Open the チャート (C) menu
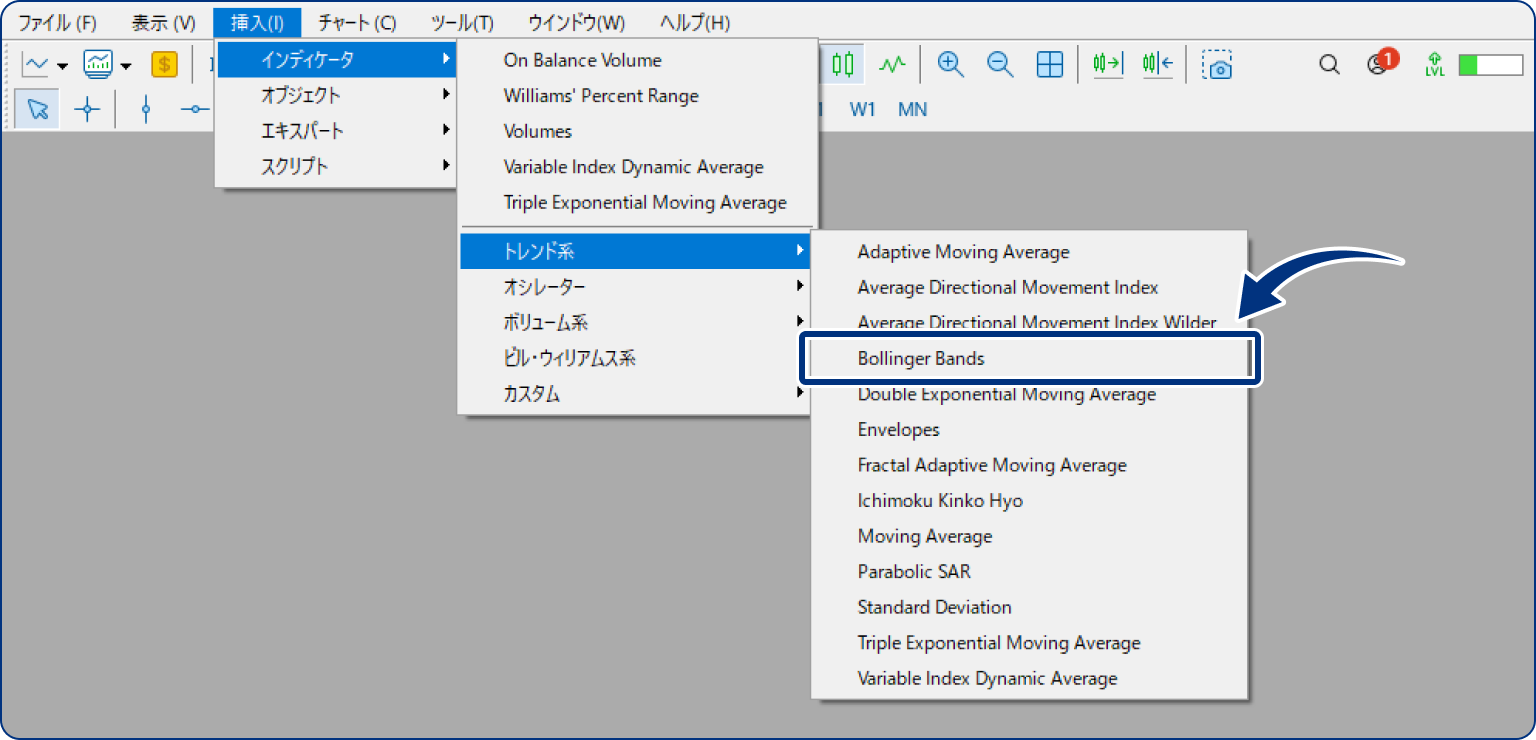The width and height of the screenshot is (1536, 740). point(357,22)
